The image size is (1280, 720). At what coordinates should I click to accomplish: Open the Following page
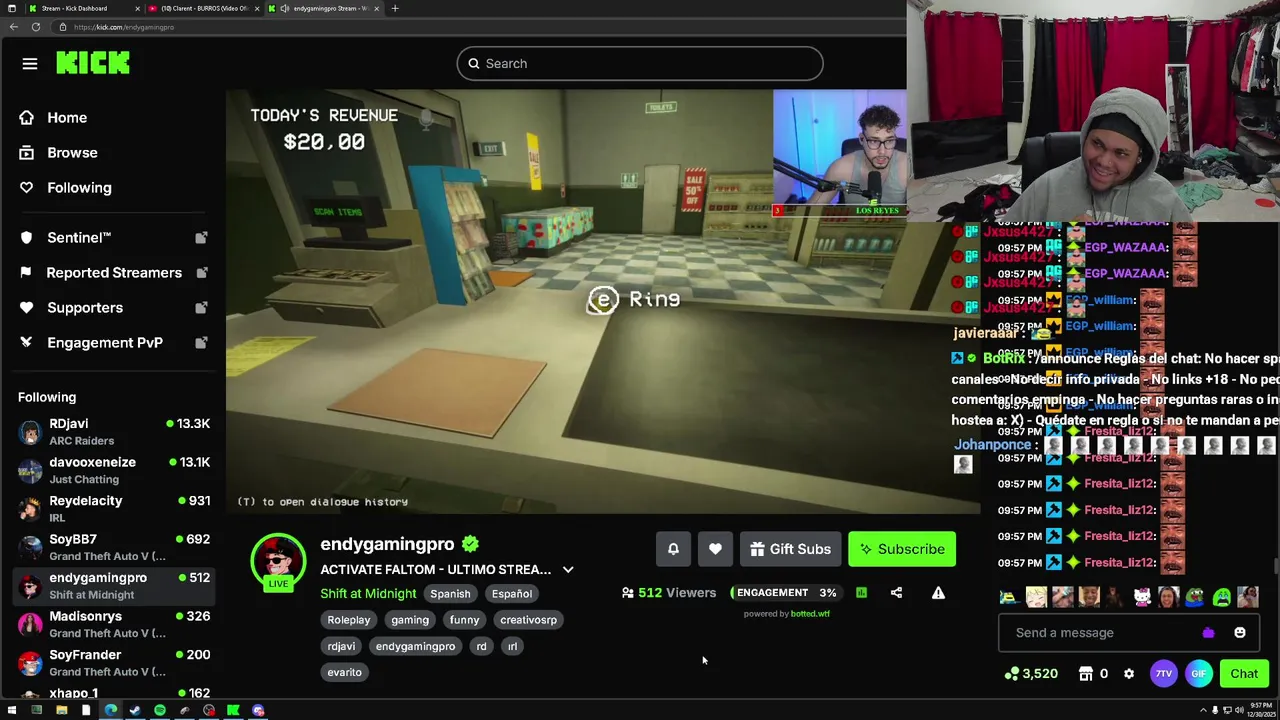(79, 187)
